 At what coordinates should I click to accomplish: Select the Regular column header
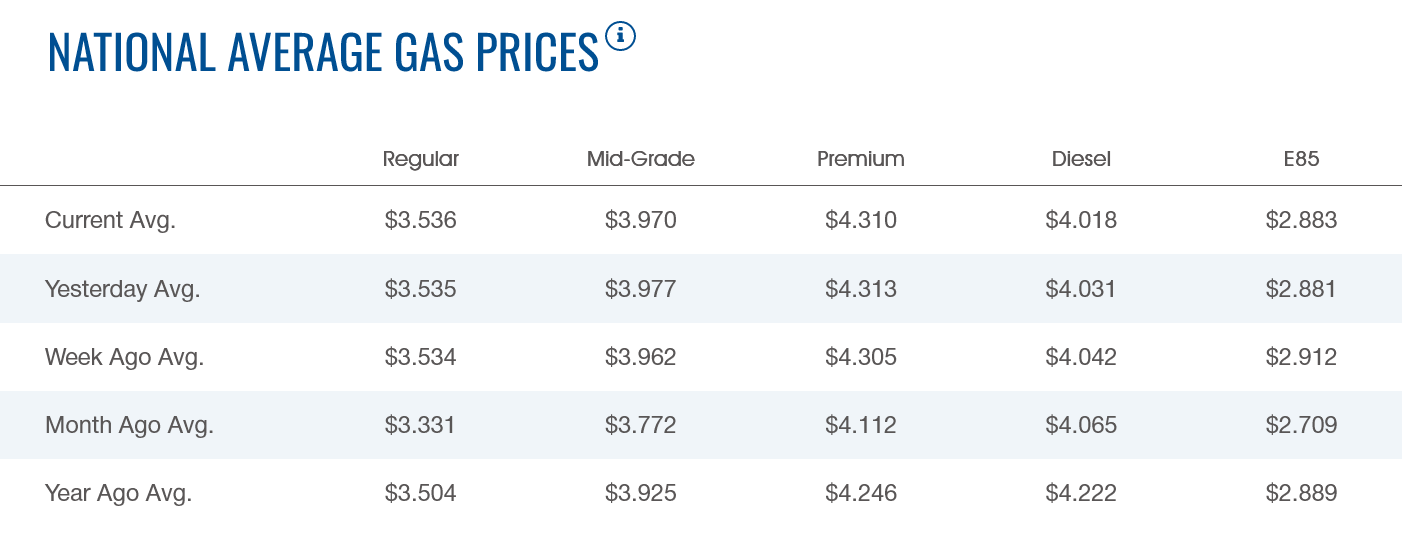tap(421, 159)
